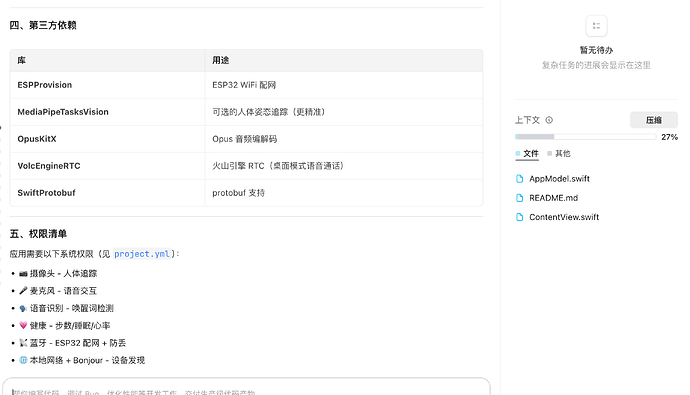Click the microphone emoji before 麦克风

pos(23,291)
